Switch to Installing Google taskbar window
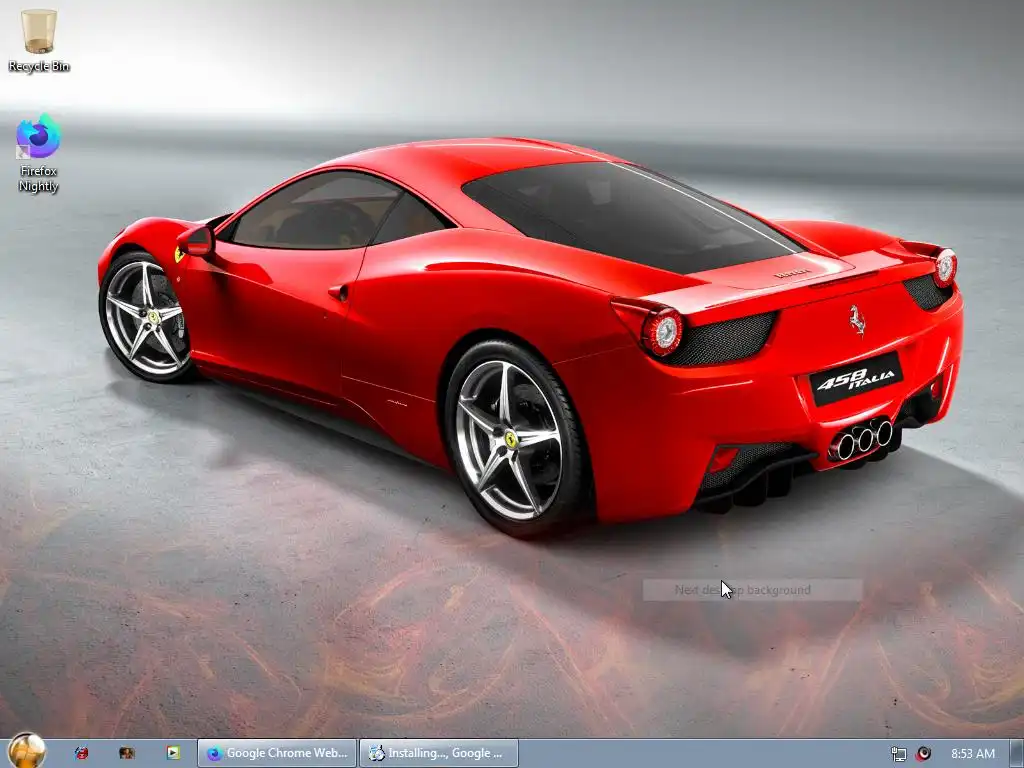 coord(439,753)
